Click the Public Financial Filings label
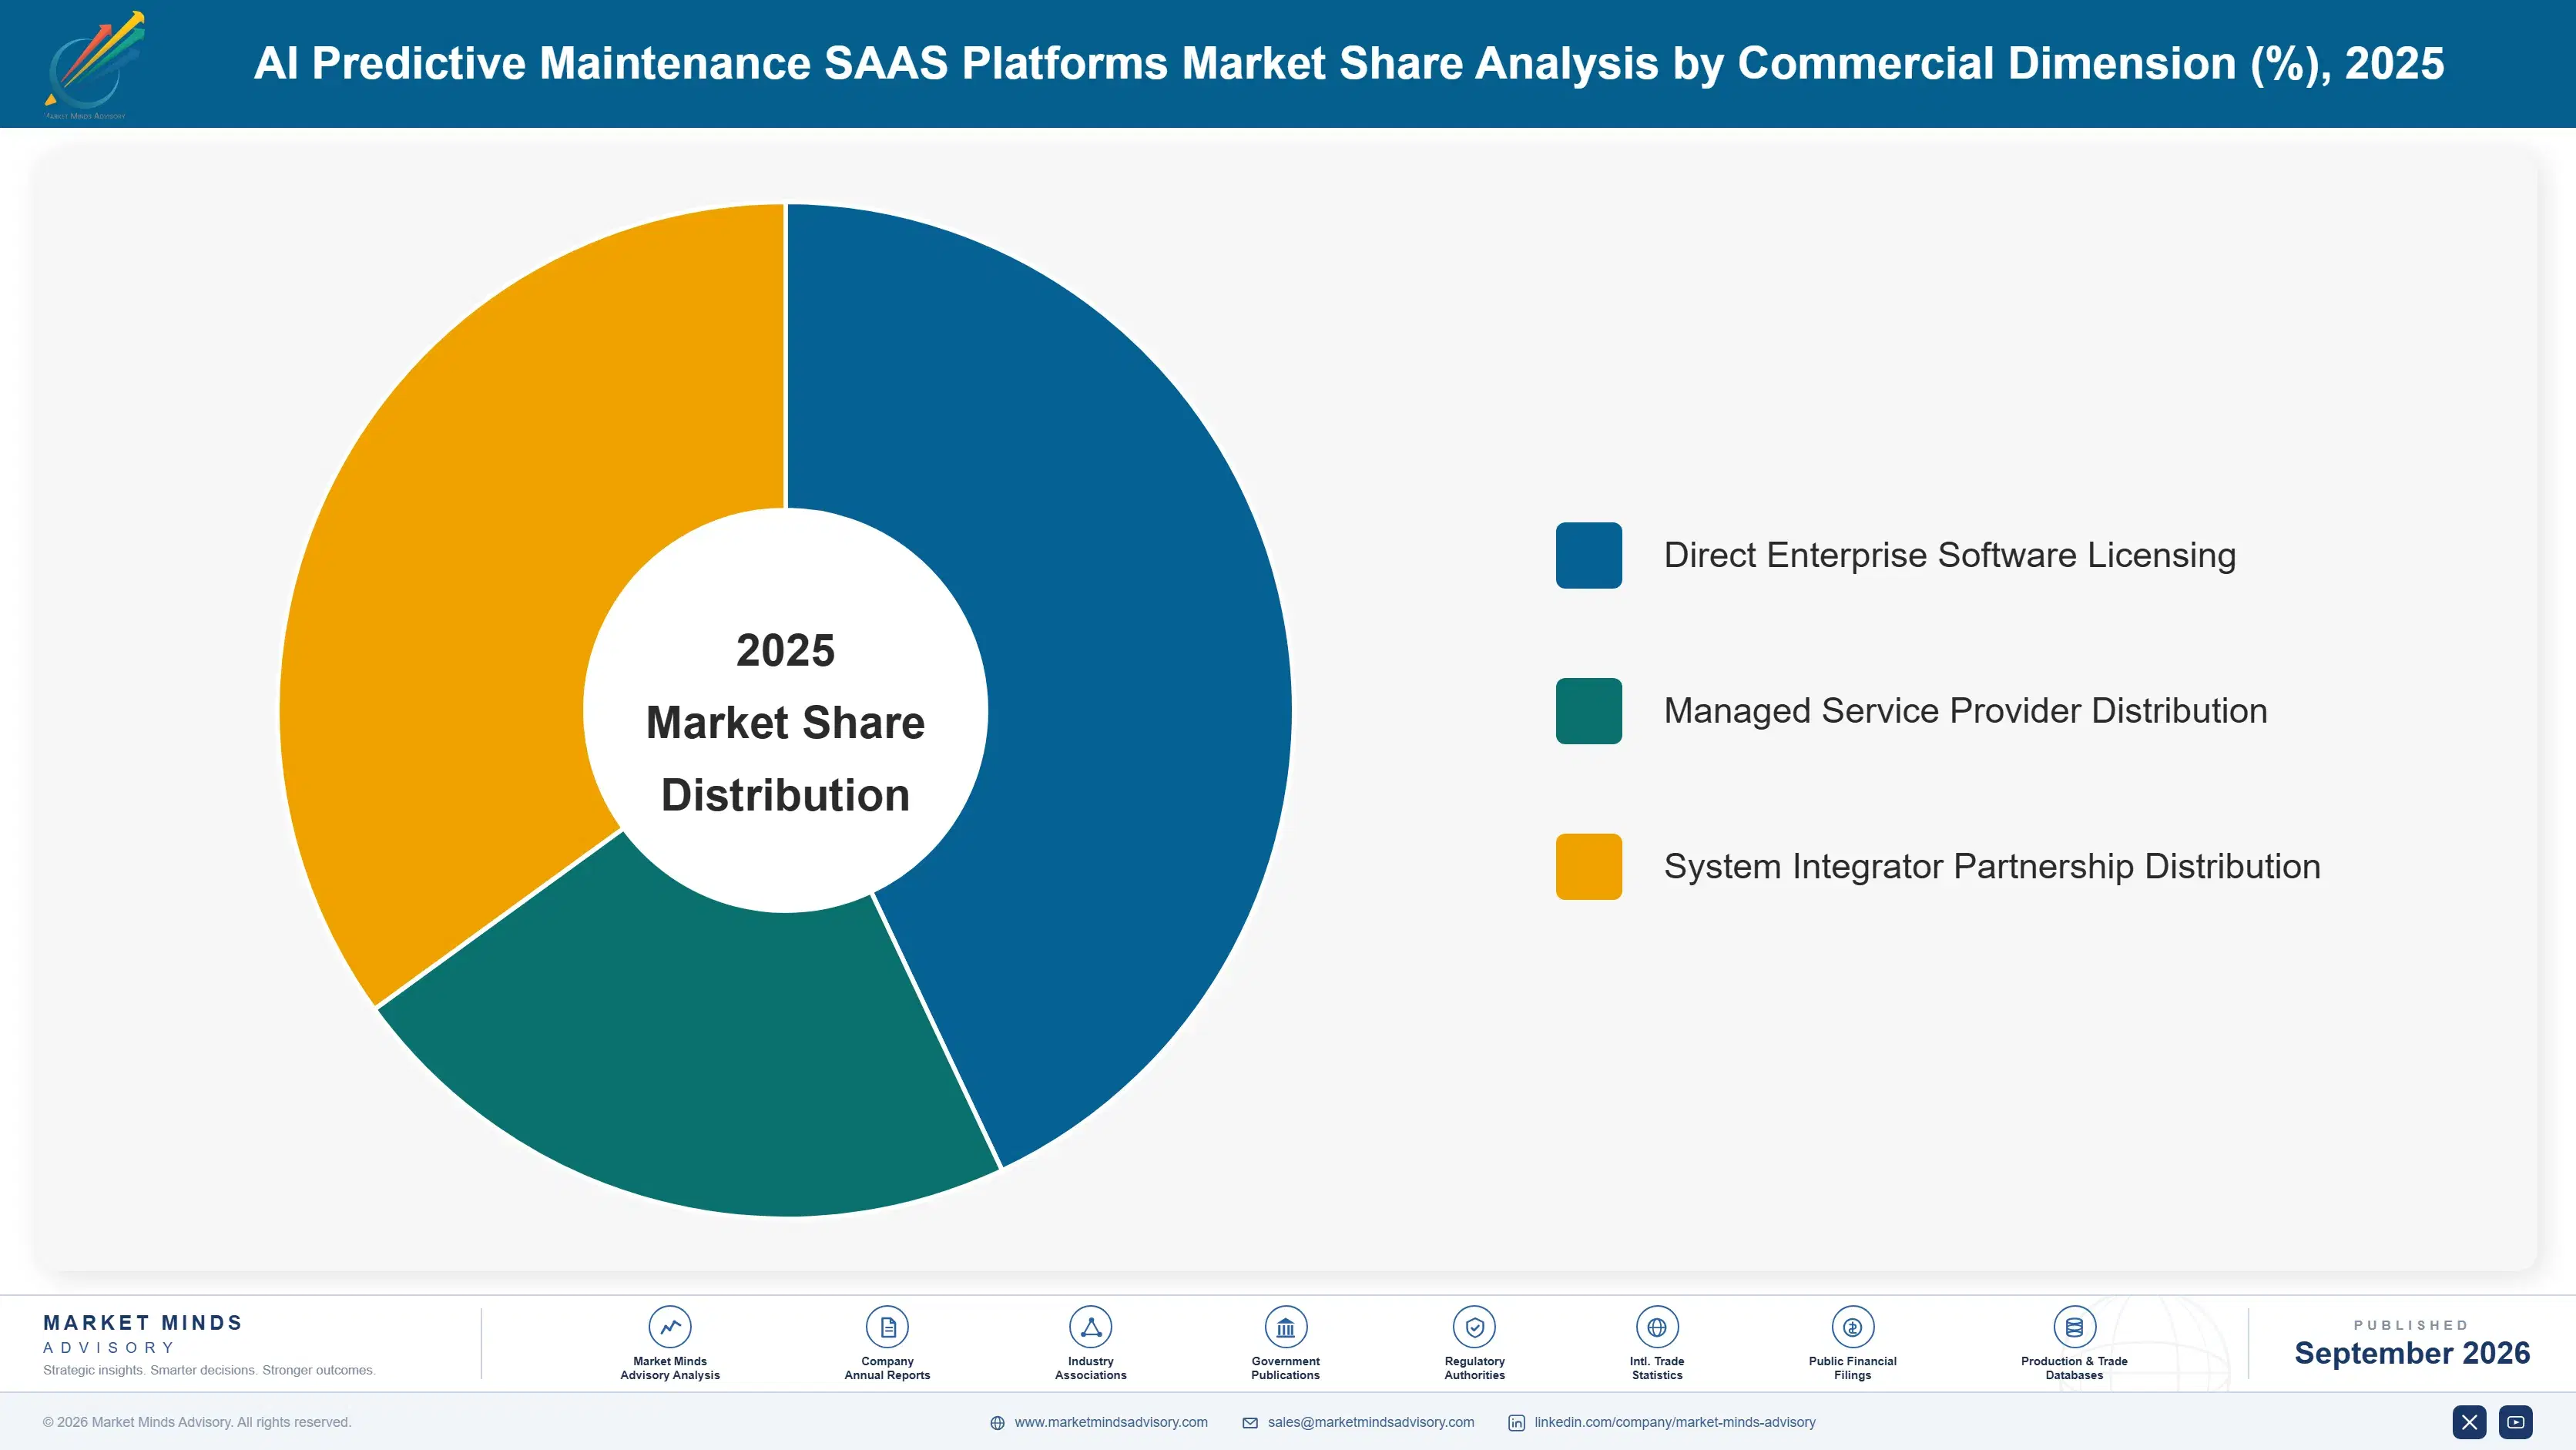Viewport: 2576px width, 1450px height. 1852,1368
